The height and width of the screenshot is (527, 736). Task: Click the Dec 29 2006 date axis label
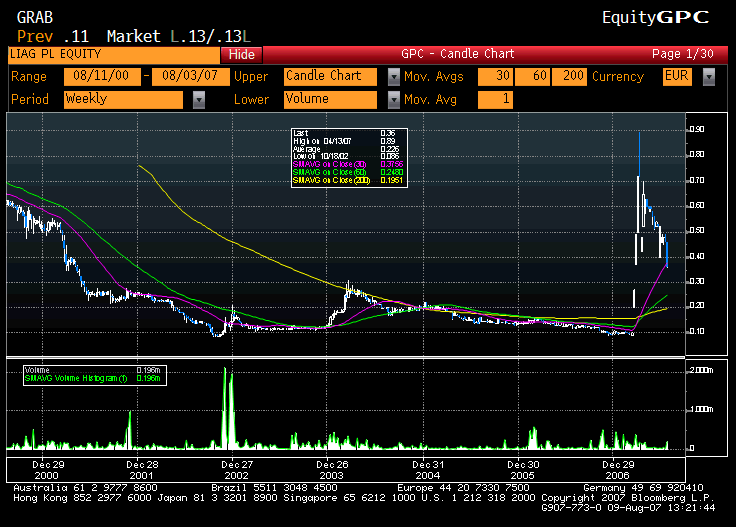point(618,470)
